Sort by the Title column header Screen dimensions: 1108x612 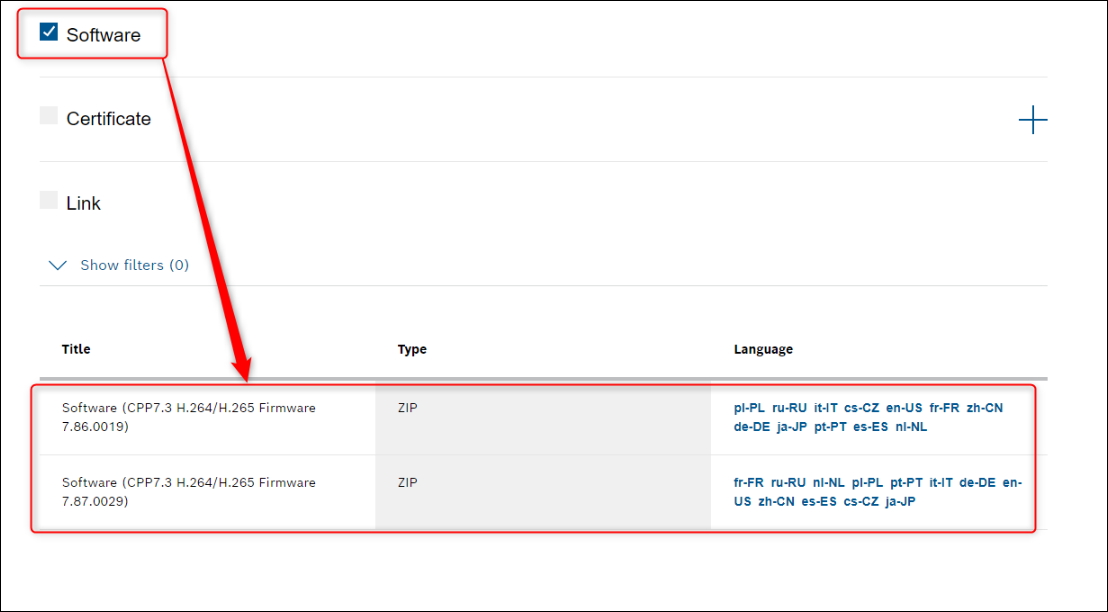click(x=76, y=349)
